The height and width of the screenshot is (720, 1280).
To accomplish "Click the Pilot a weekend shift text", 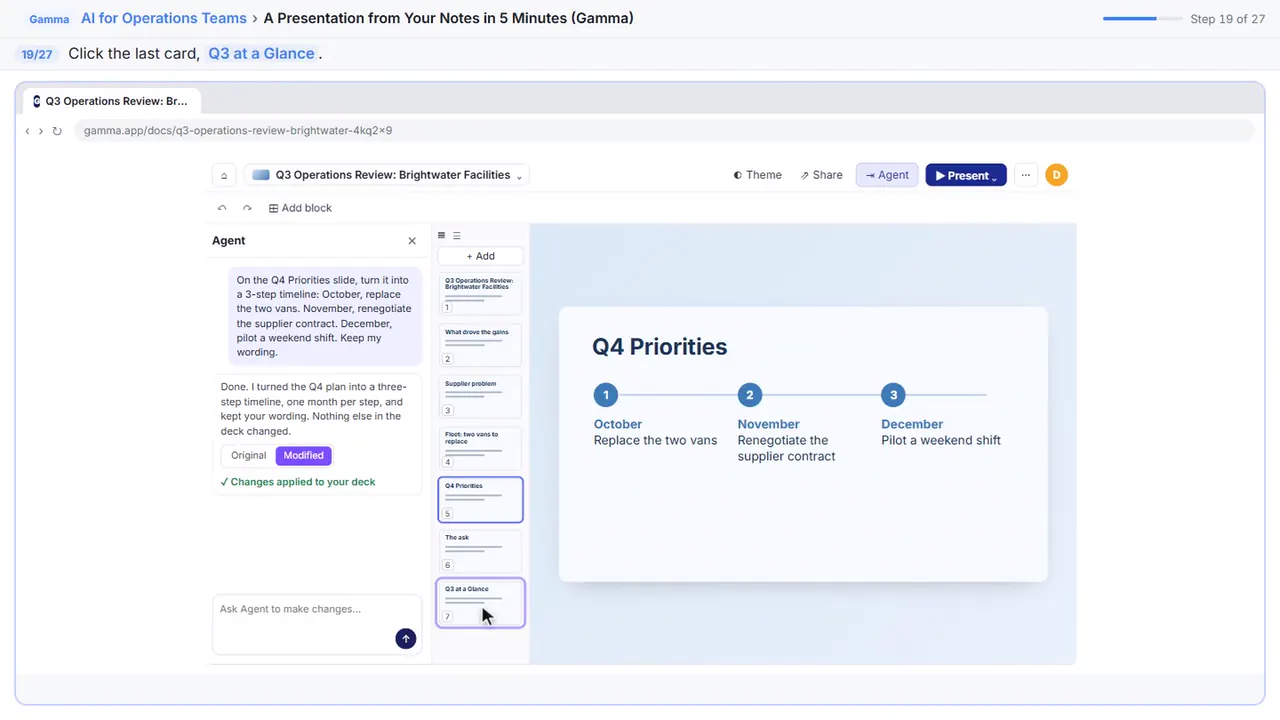I will coord(941,440).
